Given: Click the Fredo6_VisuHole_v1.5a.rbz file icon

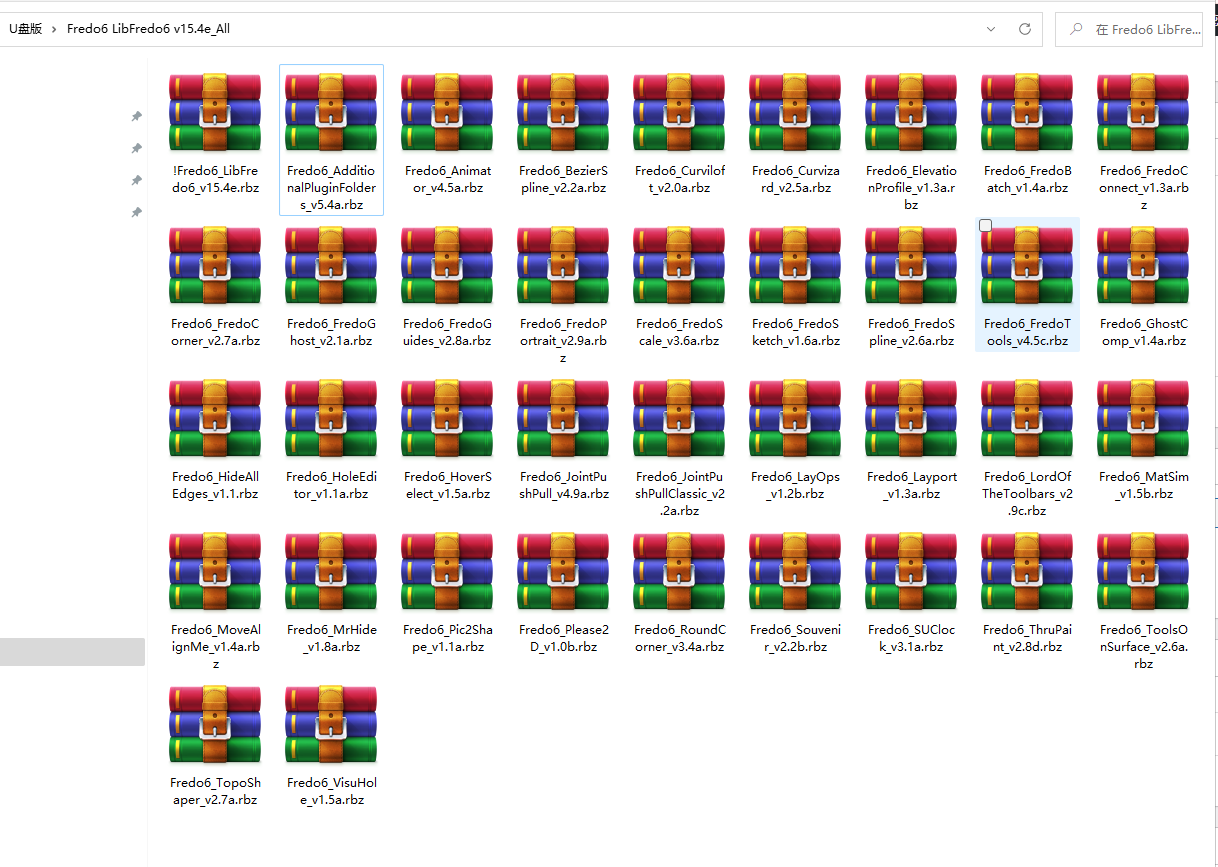Looking at the screenshot, I should (331, 724).
